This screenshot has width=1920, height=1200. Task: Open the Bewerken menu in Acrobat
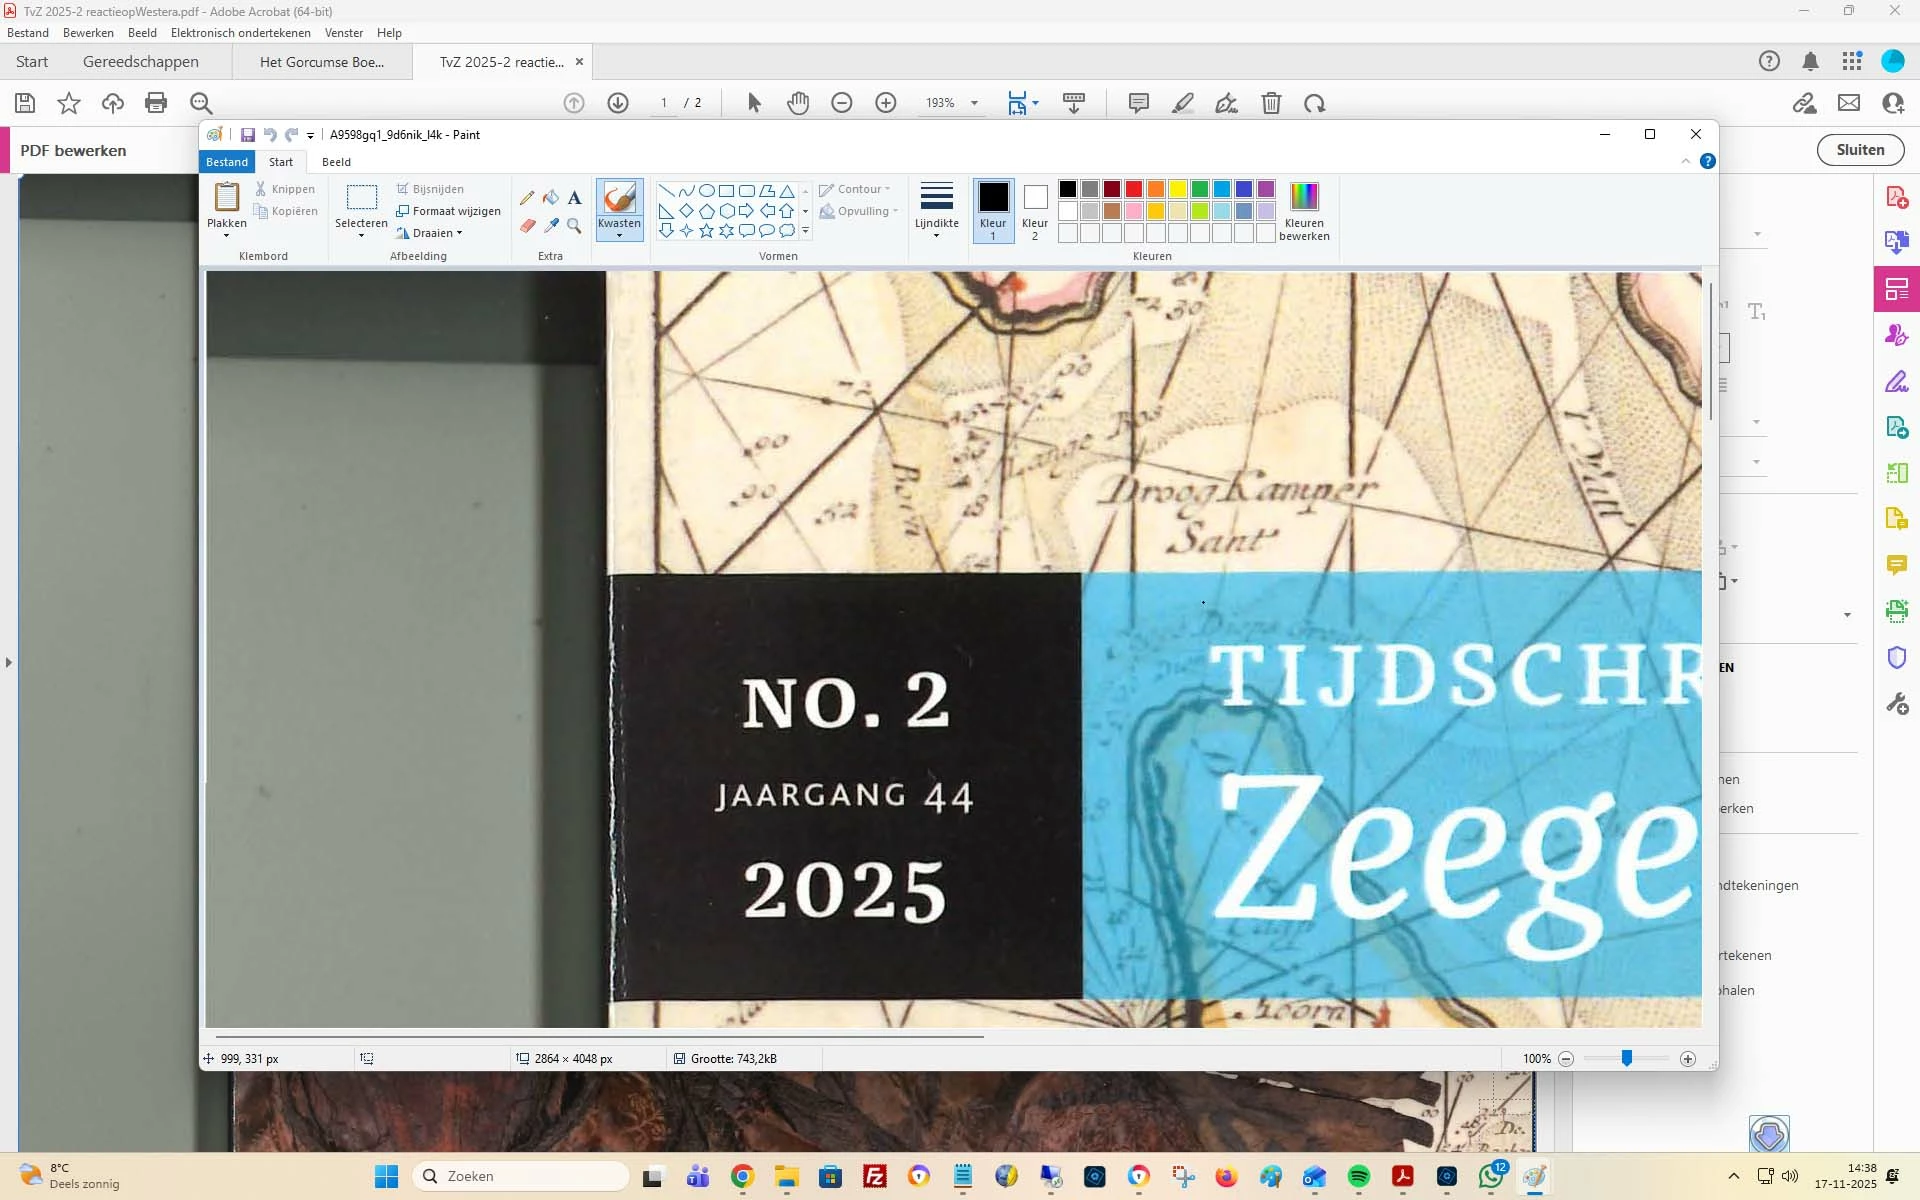(x=88, y=33)
